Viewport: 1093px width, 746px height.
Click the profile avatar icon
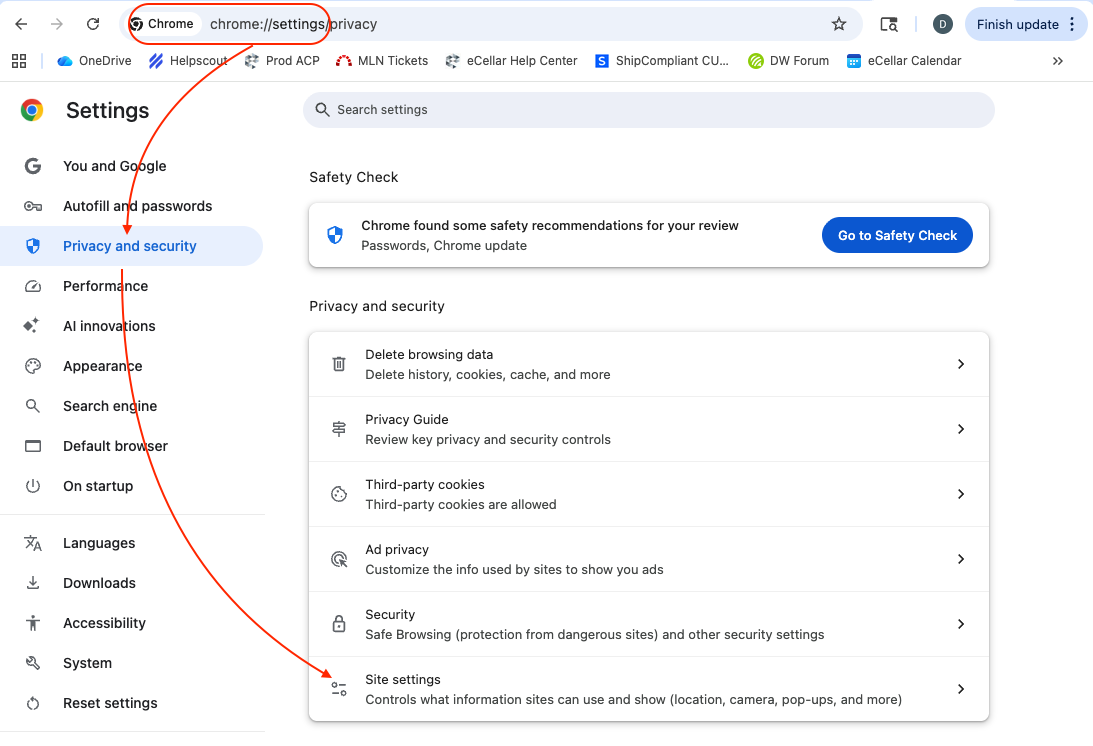tap(942, 24)
